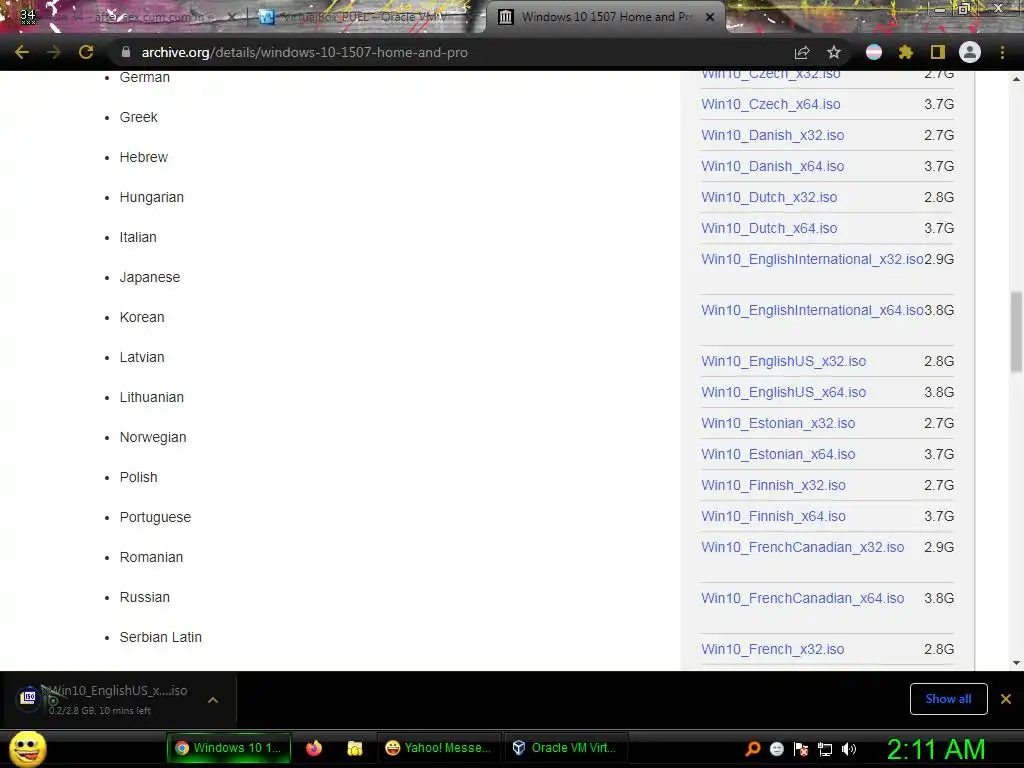Viewport: 1024px width, 768px height.
Task: Click the 2:11 AM taskbar clock
Action: point(936,749)
